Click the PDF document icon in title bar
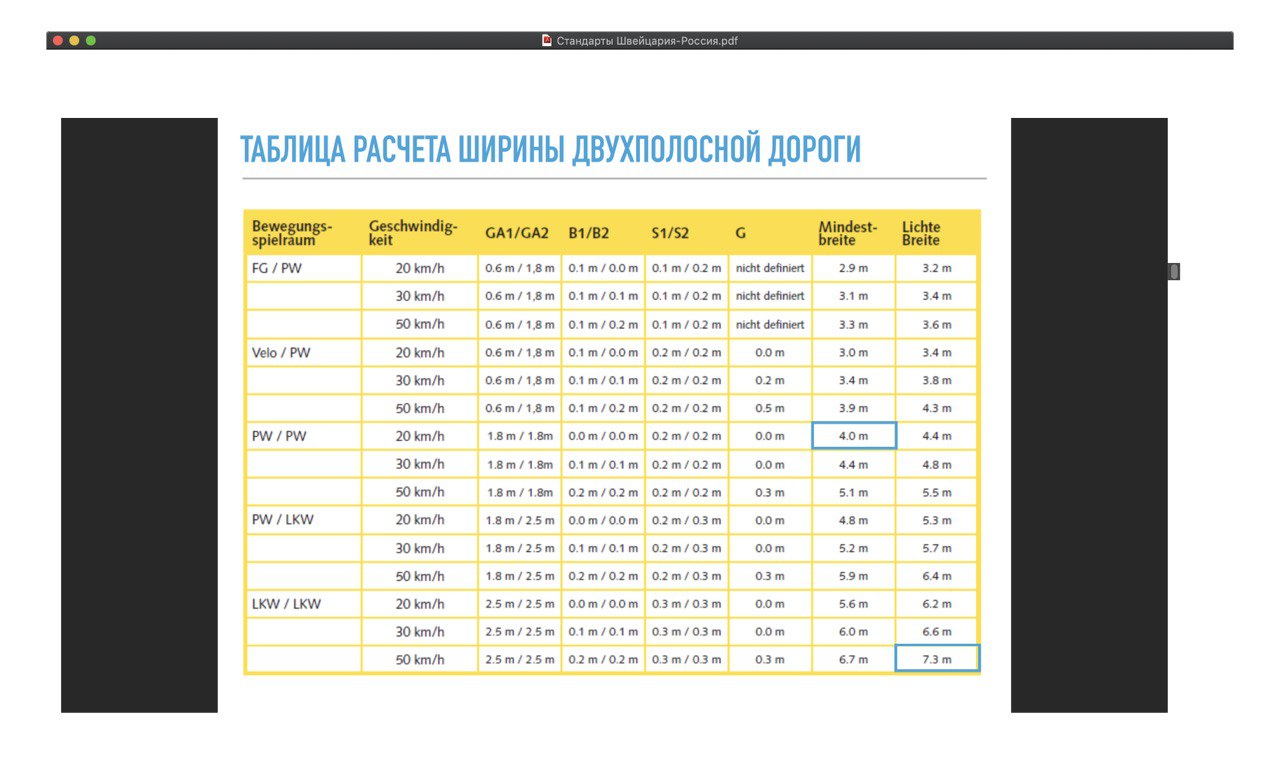 (547, 41)
